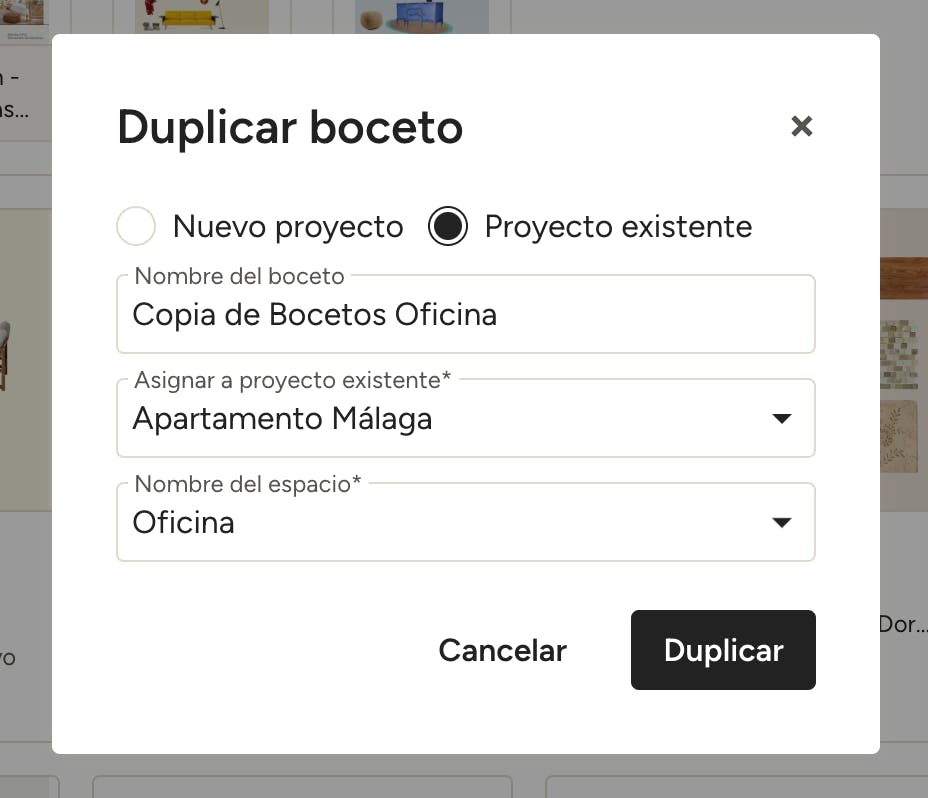Confirm with the Duplicar button
Image resolution: width=928 pixels, height=798 pixels.
(x=723, y=650)
